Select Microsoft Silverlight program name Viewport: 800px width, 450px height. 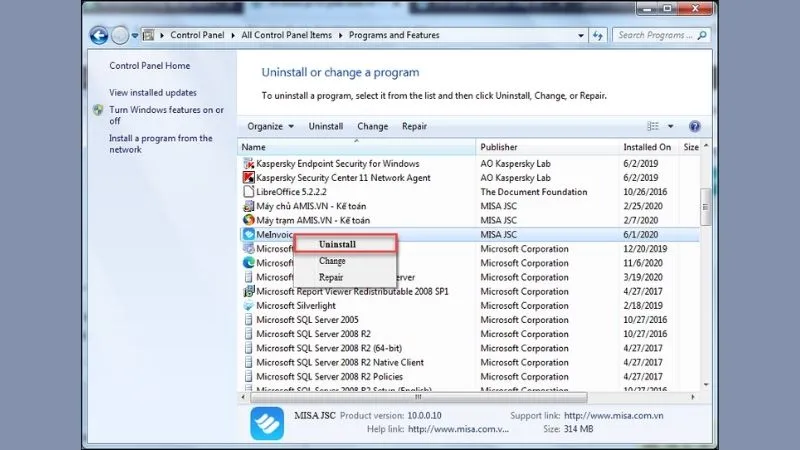[296, 306]
